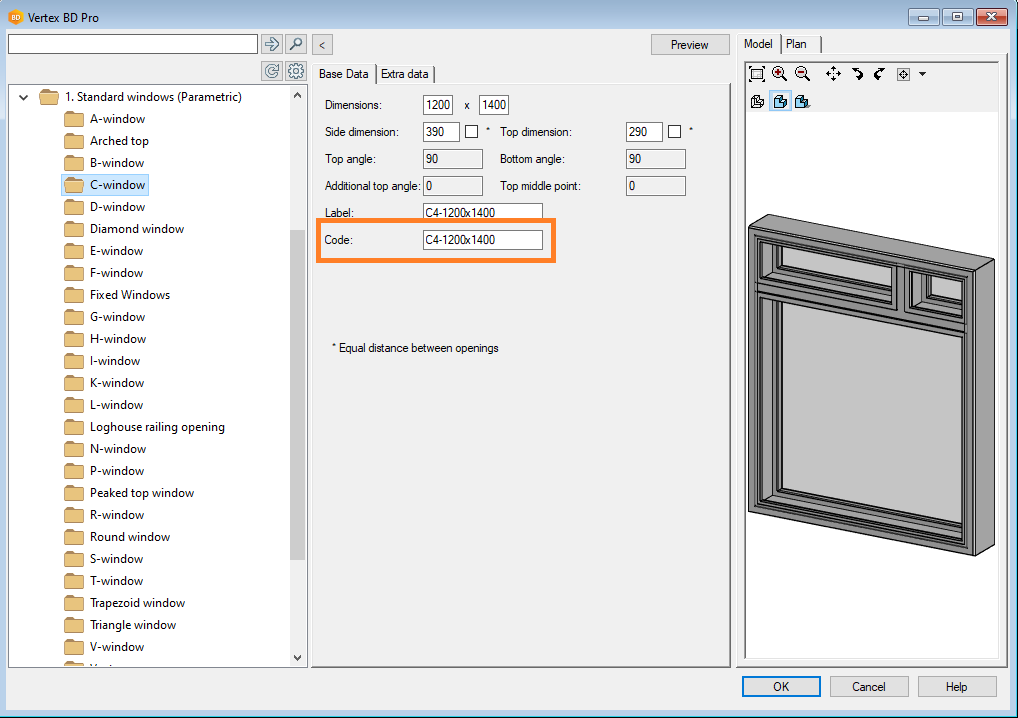
Task: Enable equal distance checkbox for Top dimension
Action: point(674,132)
